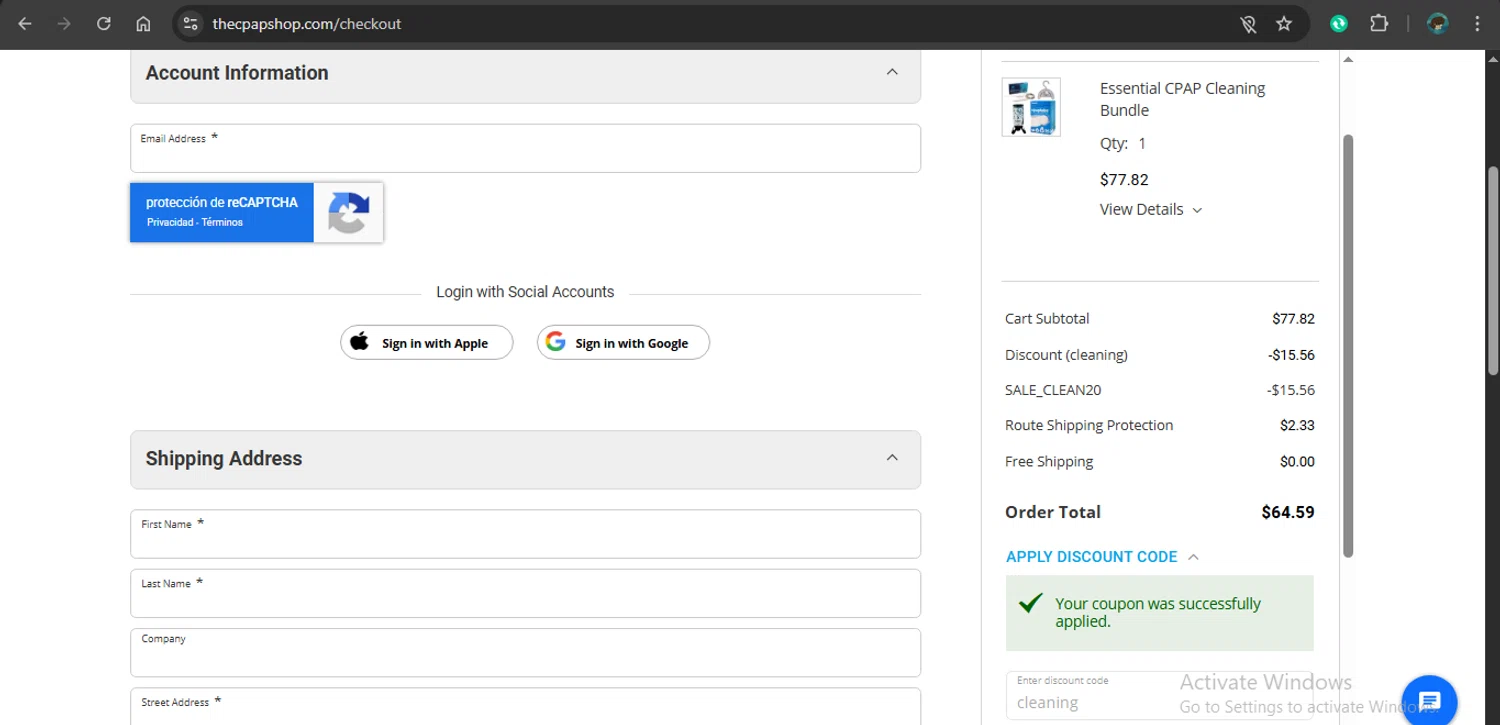This screenshot has width=1500, height=725.
Task: Sign in with Google
Action: [623, 343]
